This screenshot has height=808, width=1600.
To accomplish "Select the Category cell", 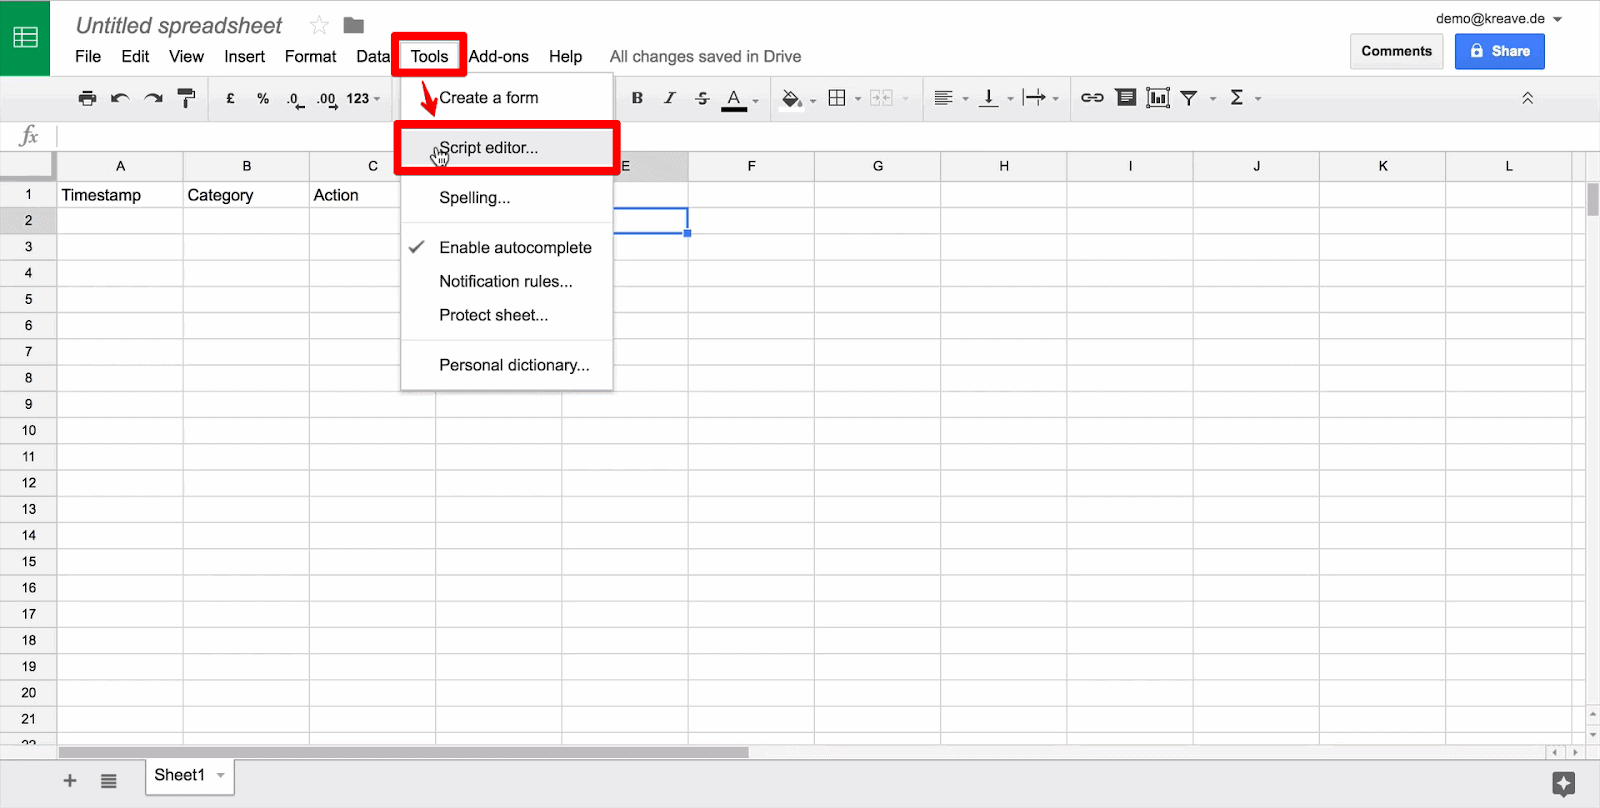I will click(x=246, y=195).
